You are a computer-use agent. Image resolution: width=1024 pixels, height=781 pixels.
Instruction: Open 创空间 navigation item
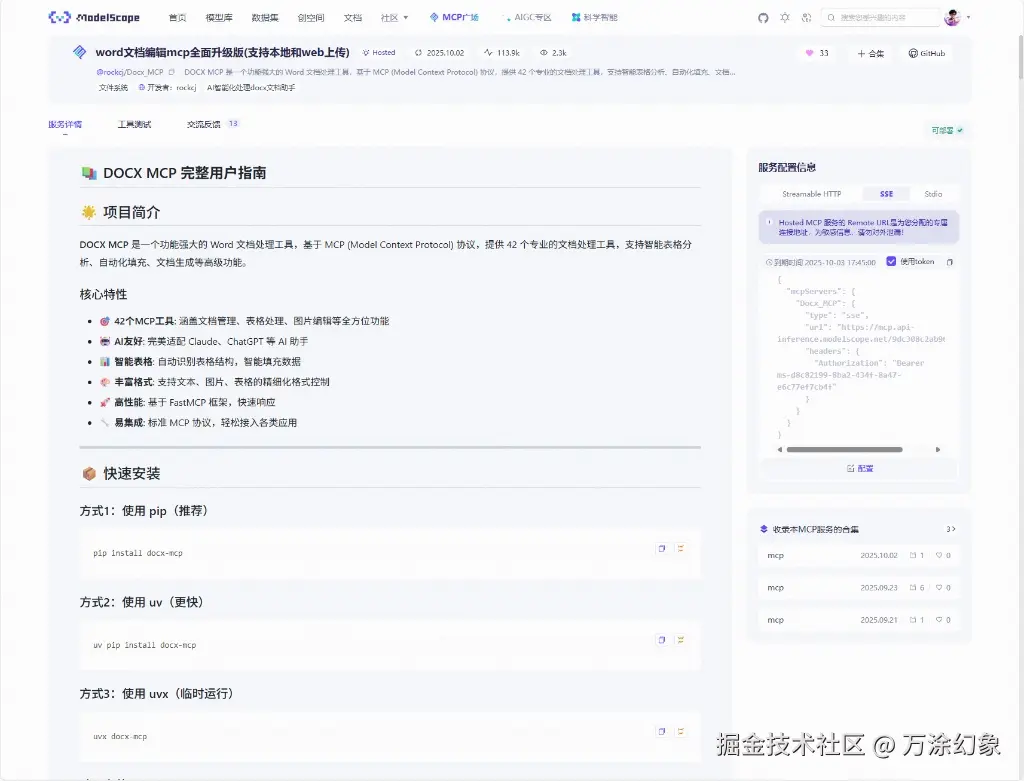pos(310,18)
